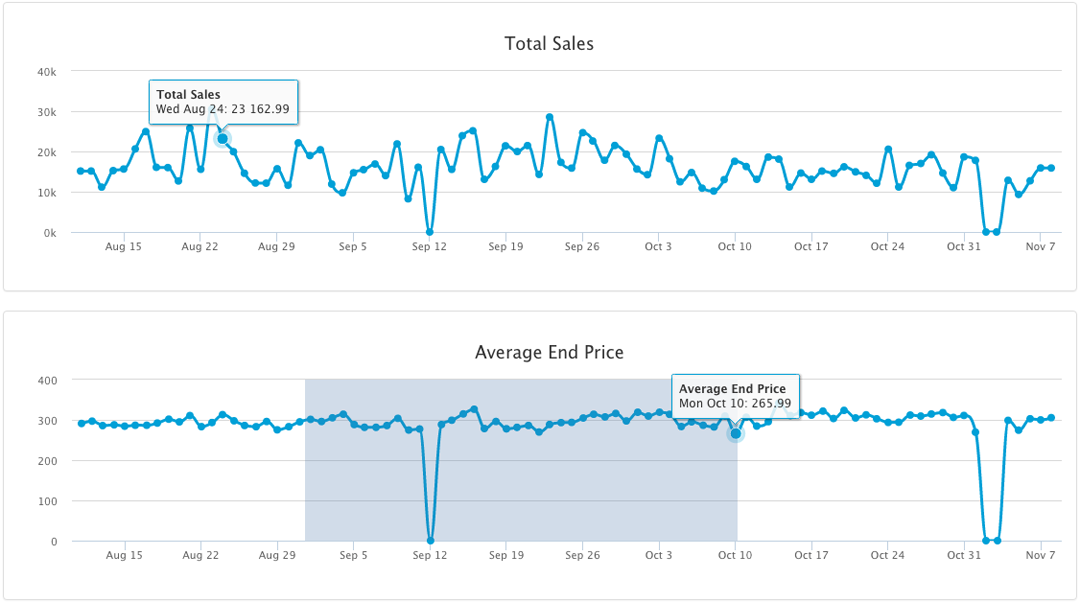The height and width of the screenshot is (602, 1080).
Task: Click the 400 y-axis label on Average End Price
Action: (x=47, y=380)
